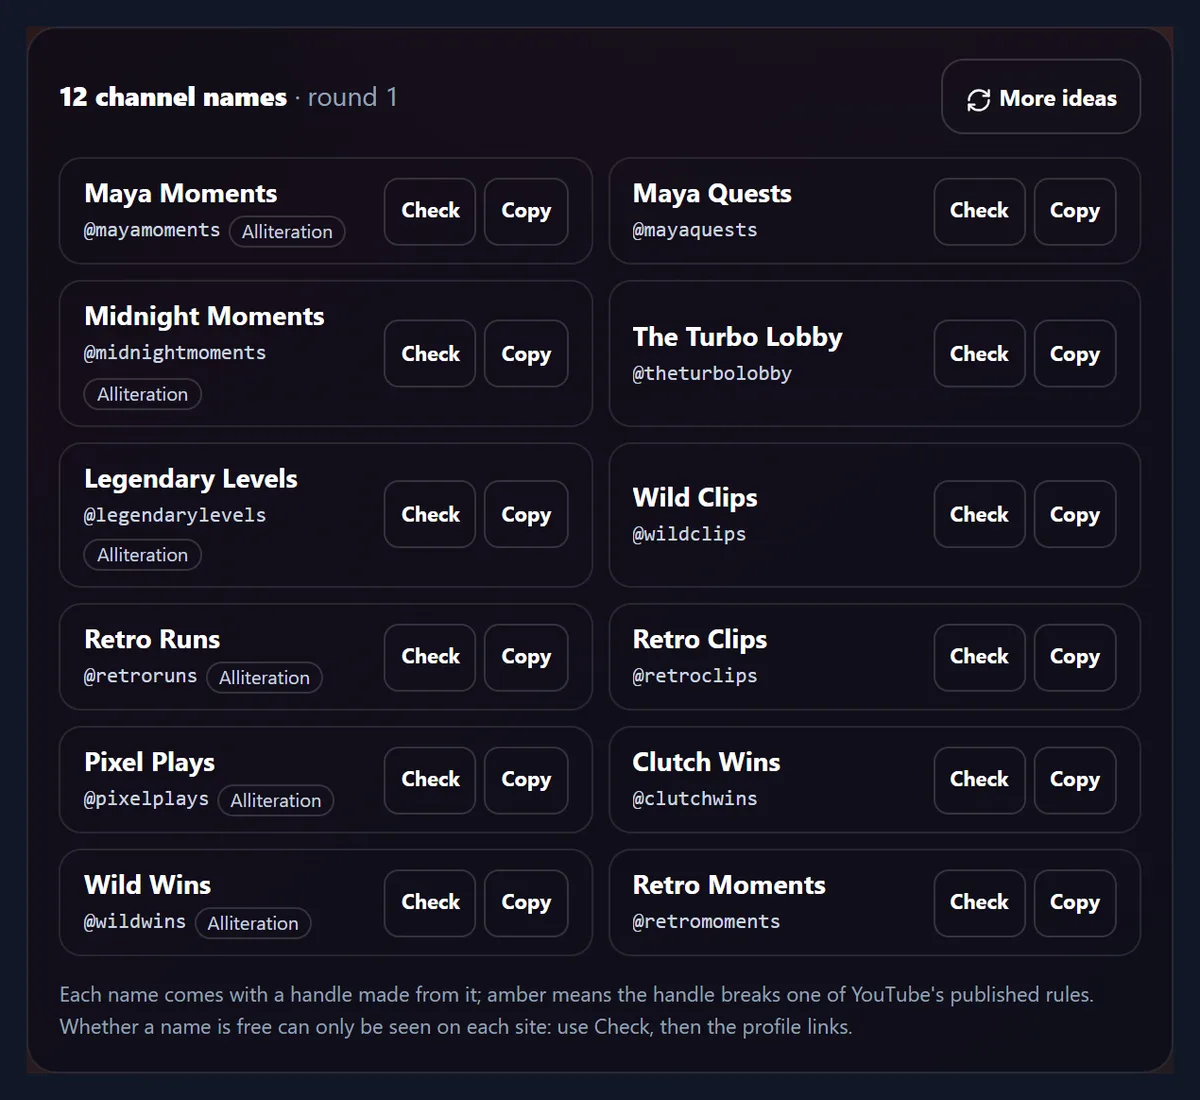Click the Alliteration tag on Pixel Plays
The width and height of the screenshot is (1200, 1100).
[276, 801]
